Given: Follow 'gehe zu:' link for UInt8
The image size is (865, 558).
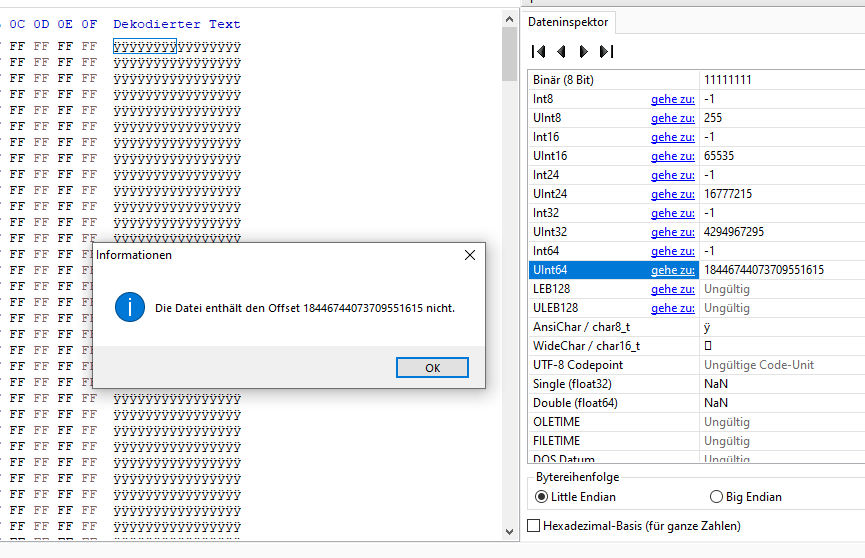Looking at the screenshot, I should [672, 118].
